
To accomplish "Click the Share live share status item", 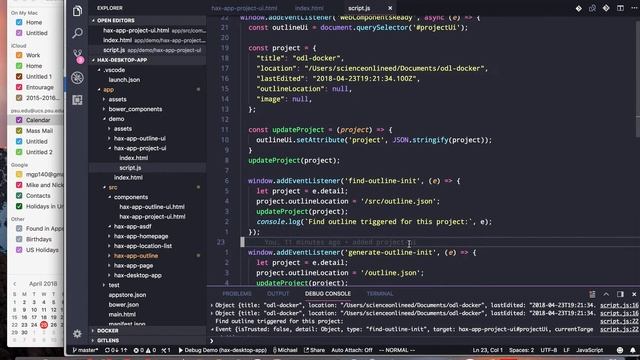I will 314,350.
